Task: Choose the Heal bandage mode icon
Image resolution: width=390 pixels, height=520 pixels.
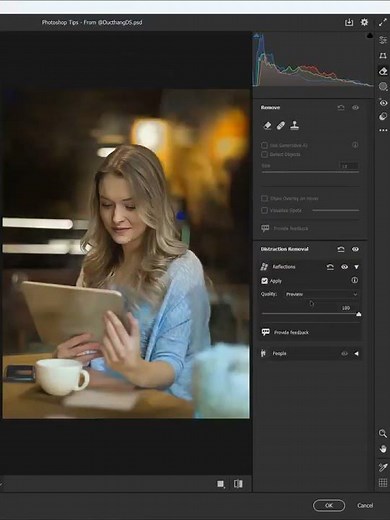Action: (281, 126)
